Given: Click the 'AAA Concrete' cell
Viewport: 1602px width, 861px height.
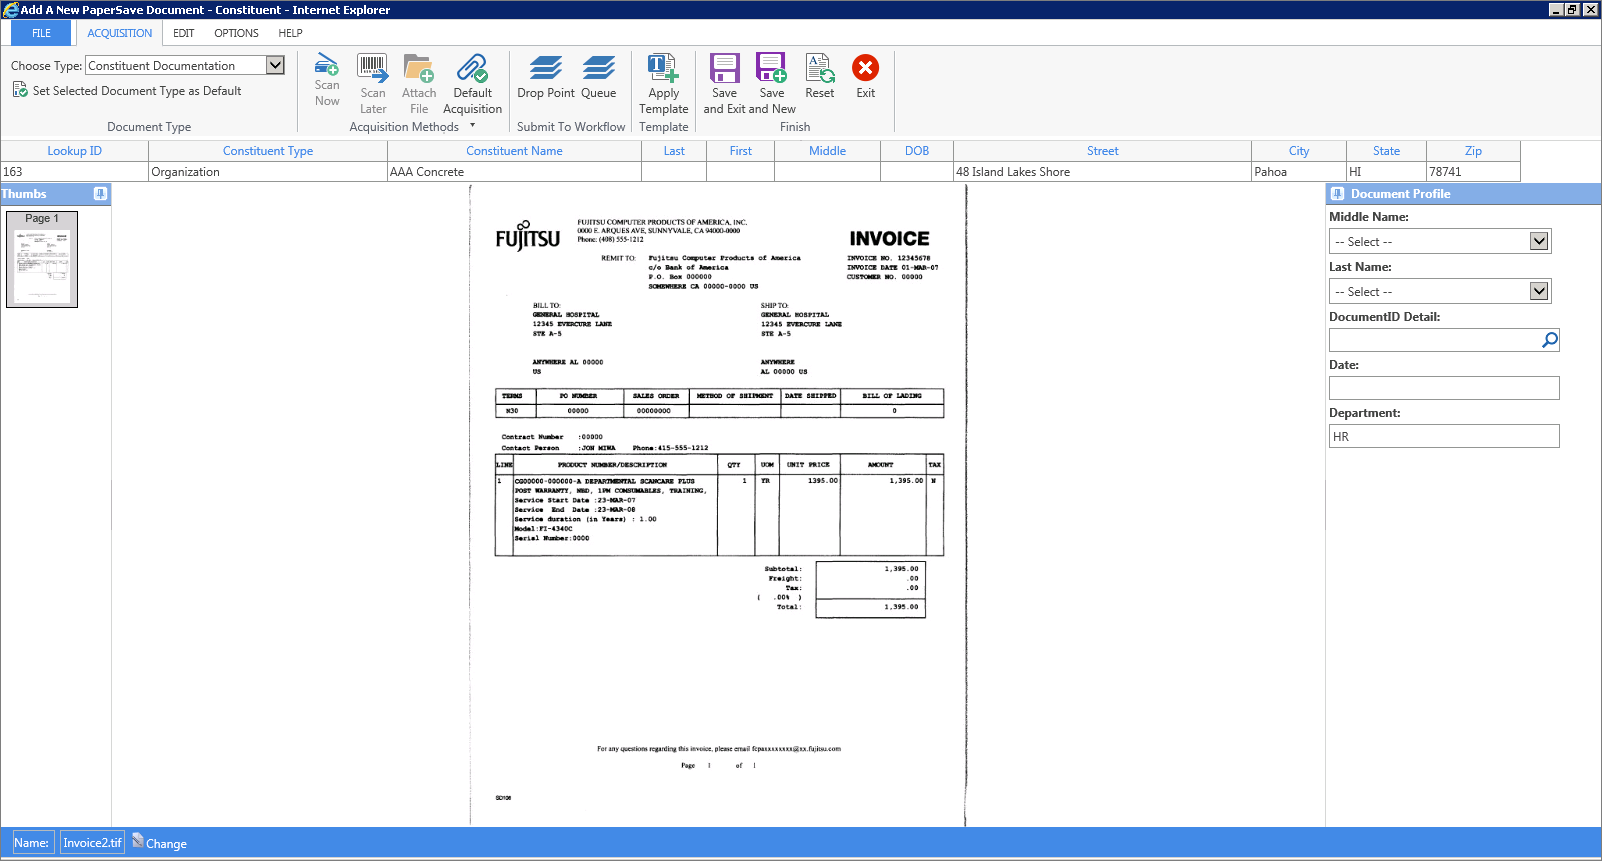Looking at the screenshot, I should tap(514, 172).
